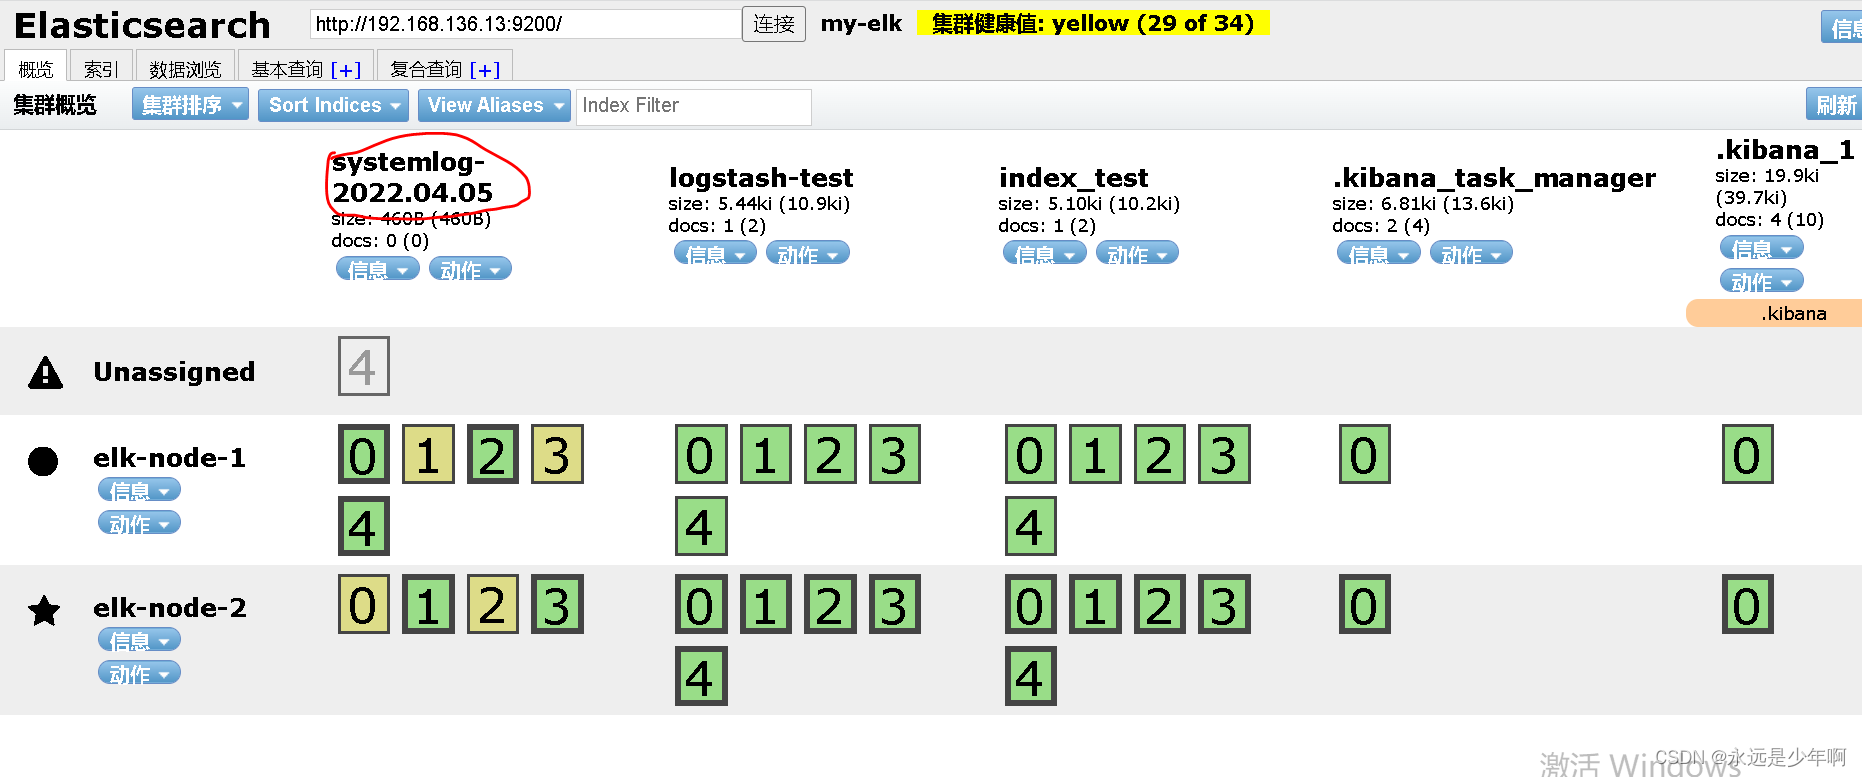The image size is (1862, 777).
Task: Open the Sort Indices dropdown
Action: (x=334, y=105)
